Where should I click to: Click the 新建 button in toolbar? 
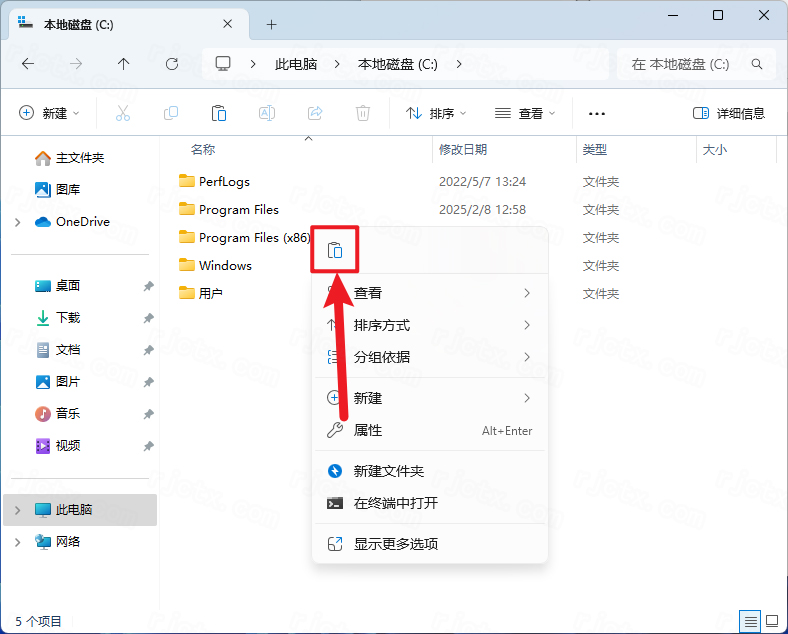click(x=49, y=114)
